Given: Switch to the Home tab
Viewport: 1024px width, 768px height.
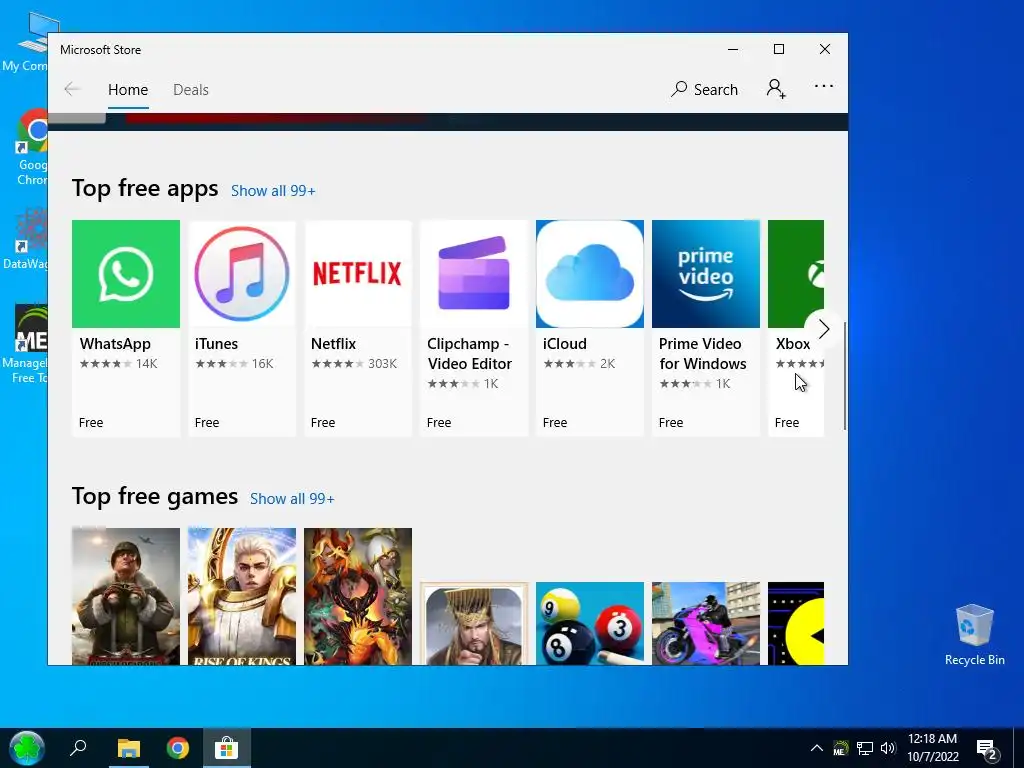Looking at the screenshot, I should pos(128,89).
